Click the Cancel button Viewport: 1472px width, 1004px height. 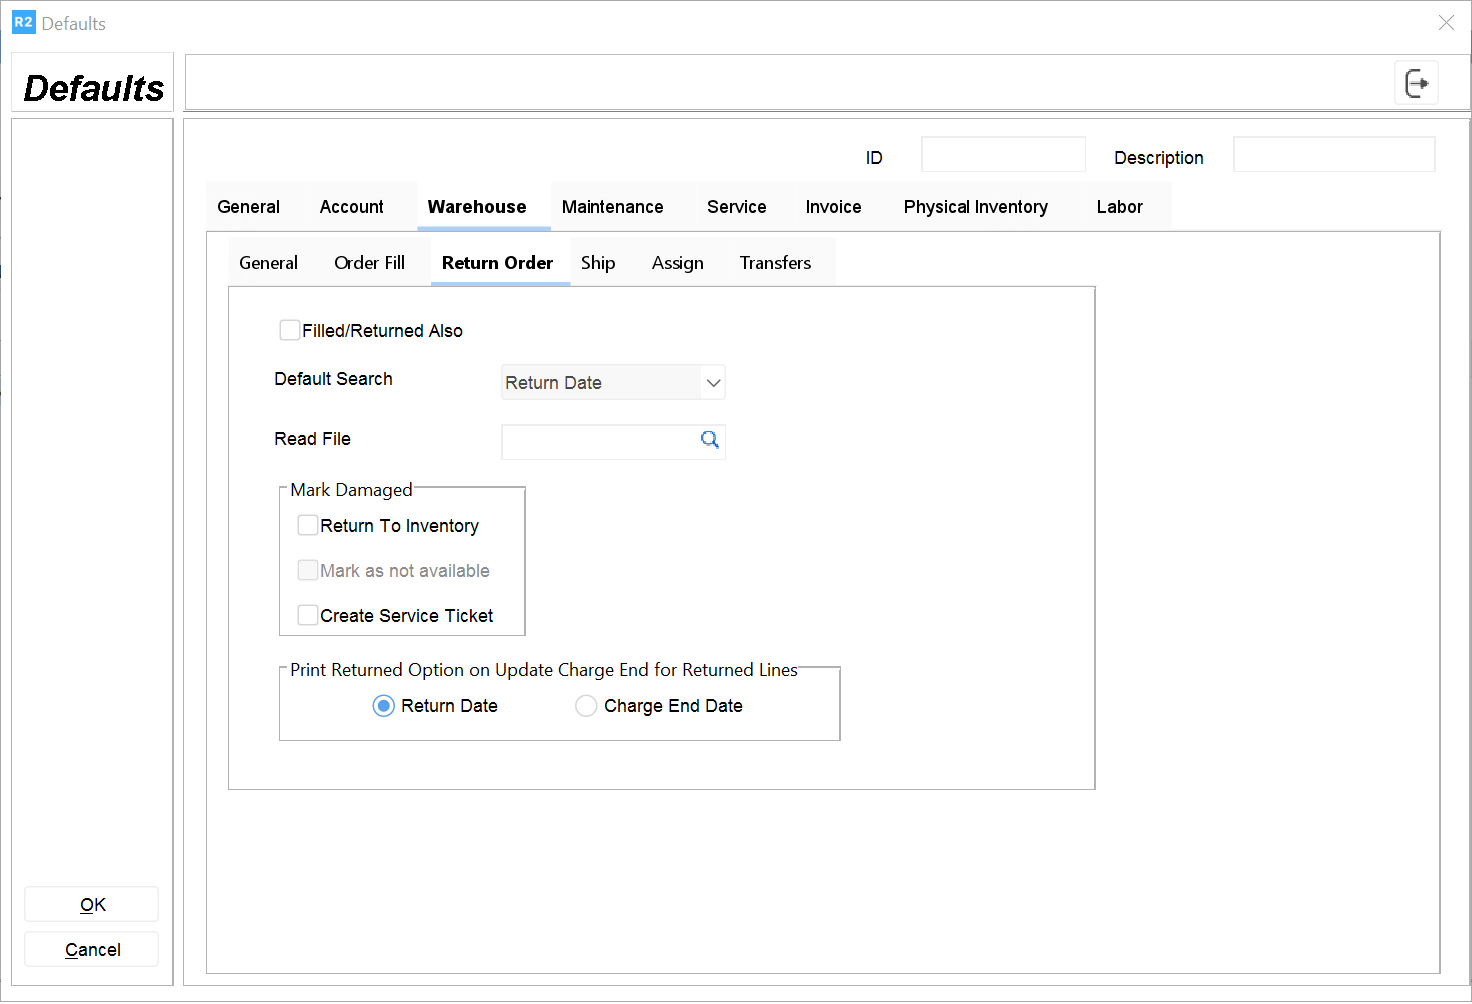(92, 949)
